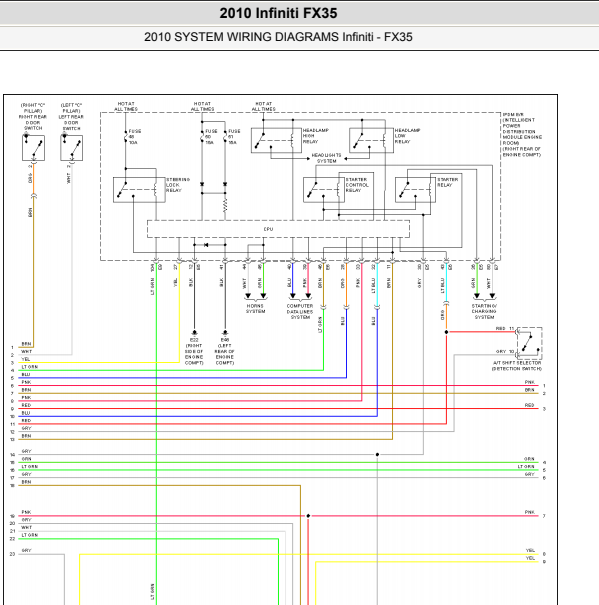
Task: Click the "2010 Infiniti FX35" title heading
Action: [x=278, y=13]
